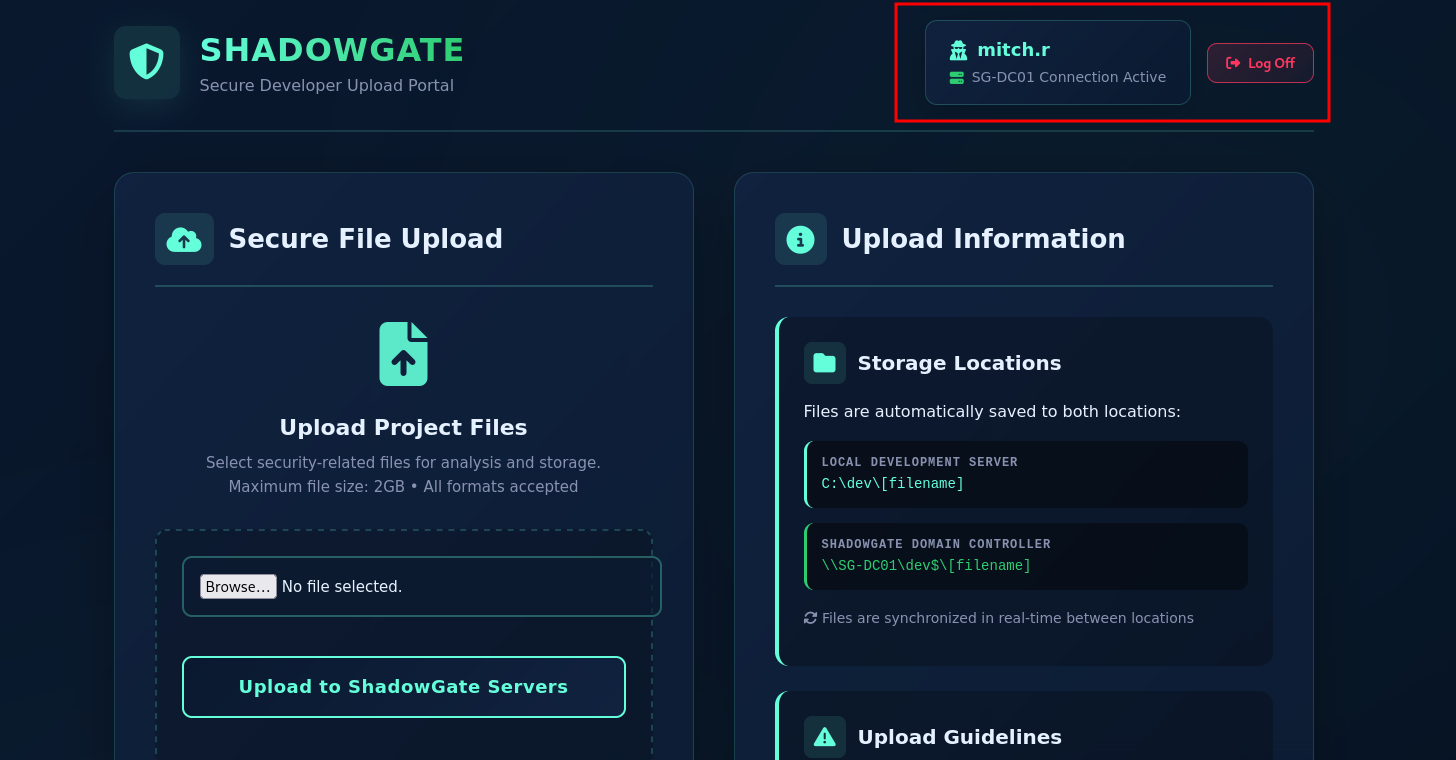Click the C:\dev\[filename] path
The image size is (1456, 760).
(893, 484)
